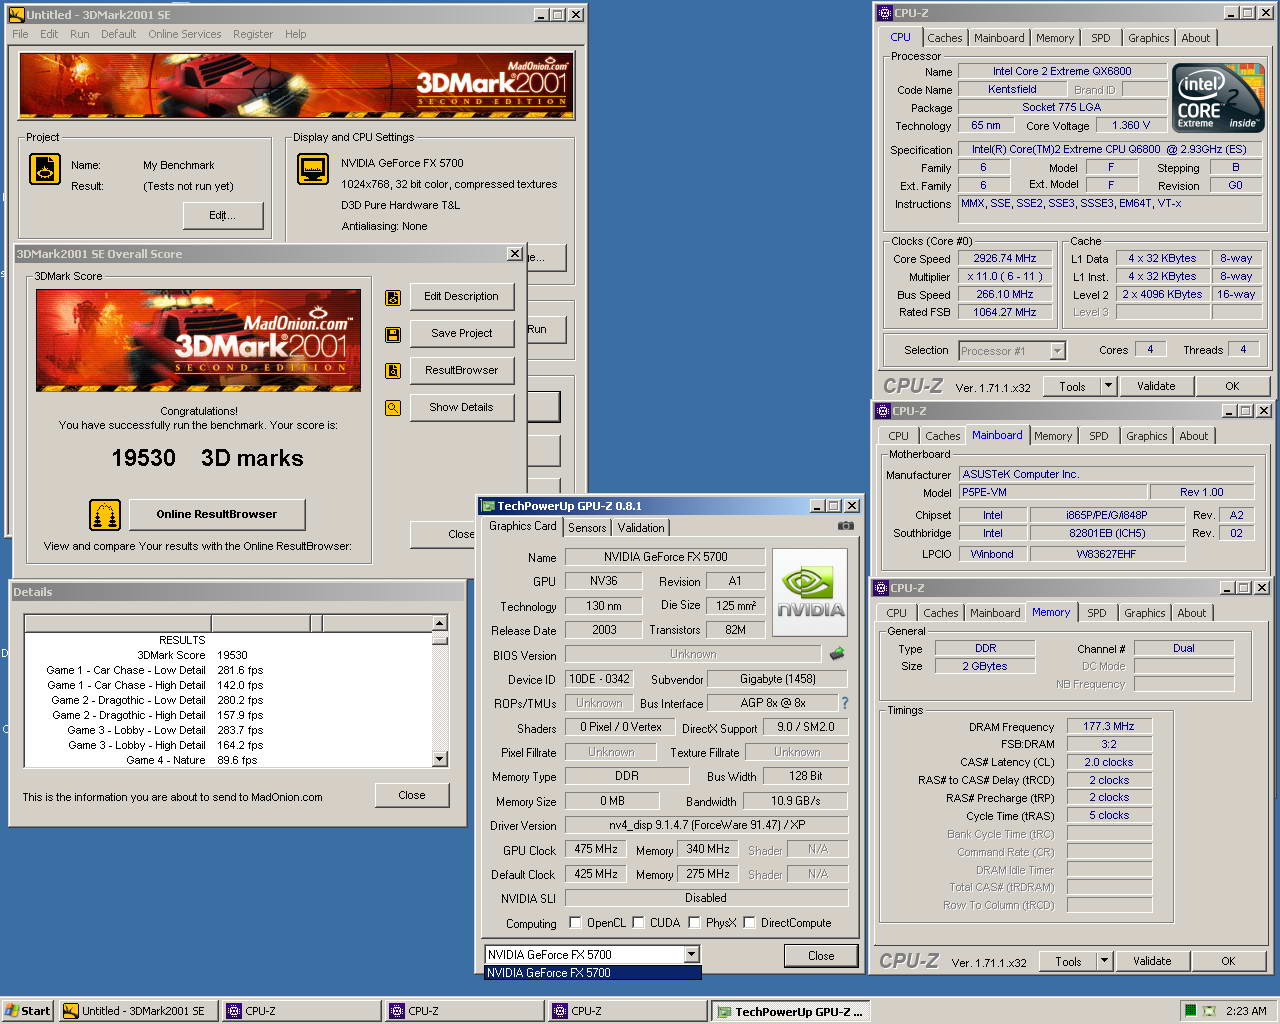Click the 3DMark2001 window title icon

click(16, 15)
